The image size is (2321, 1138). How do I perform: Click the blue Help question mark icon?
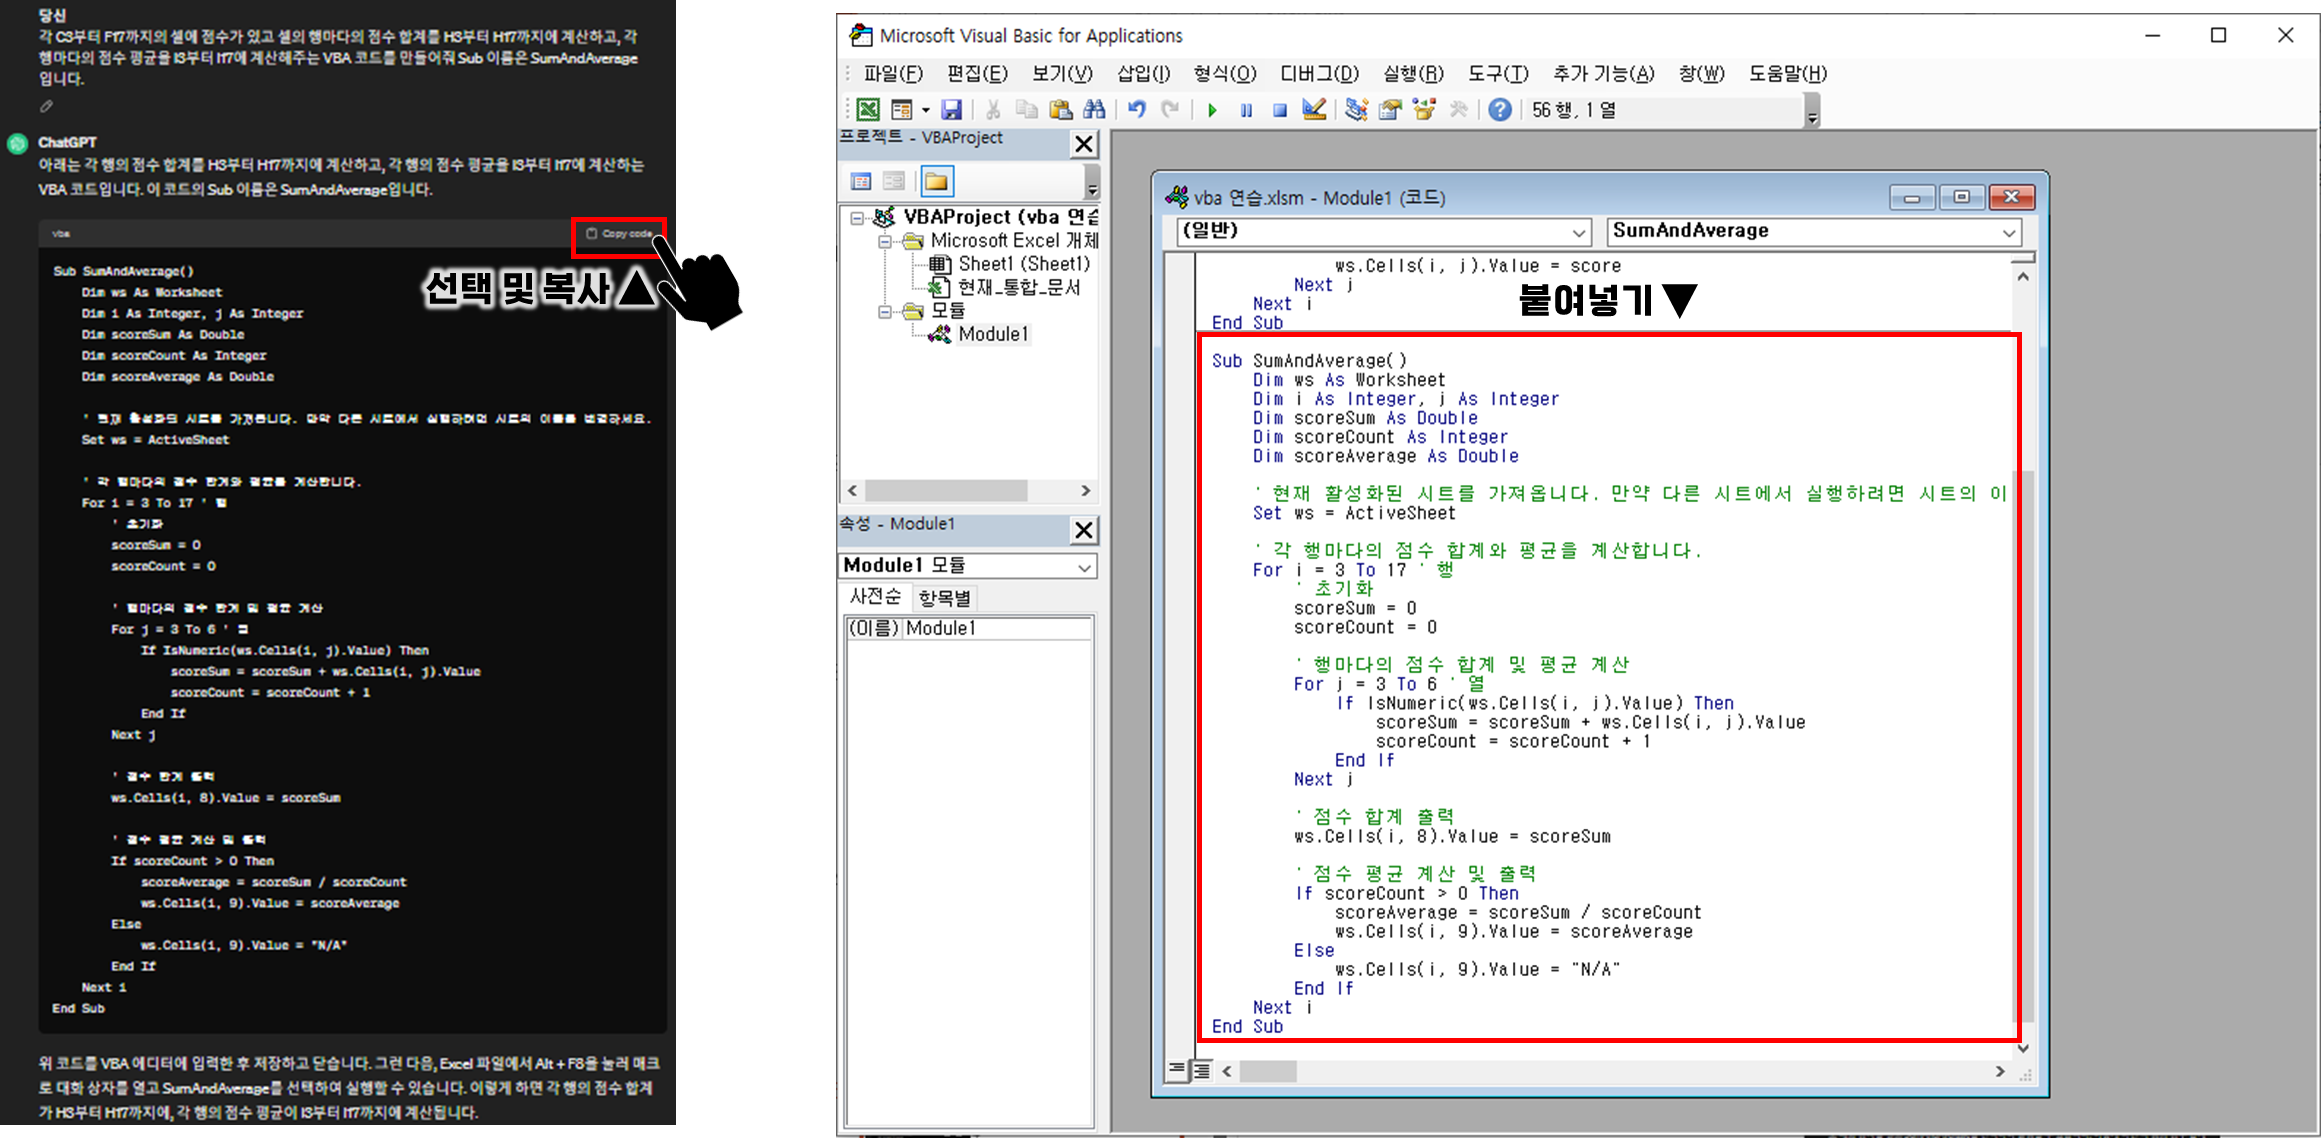pyautogui.click(x=1499, y=110)
